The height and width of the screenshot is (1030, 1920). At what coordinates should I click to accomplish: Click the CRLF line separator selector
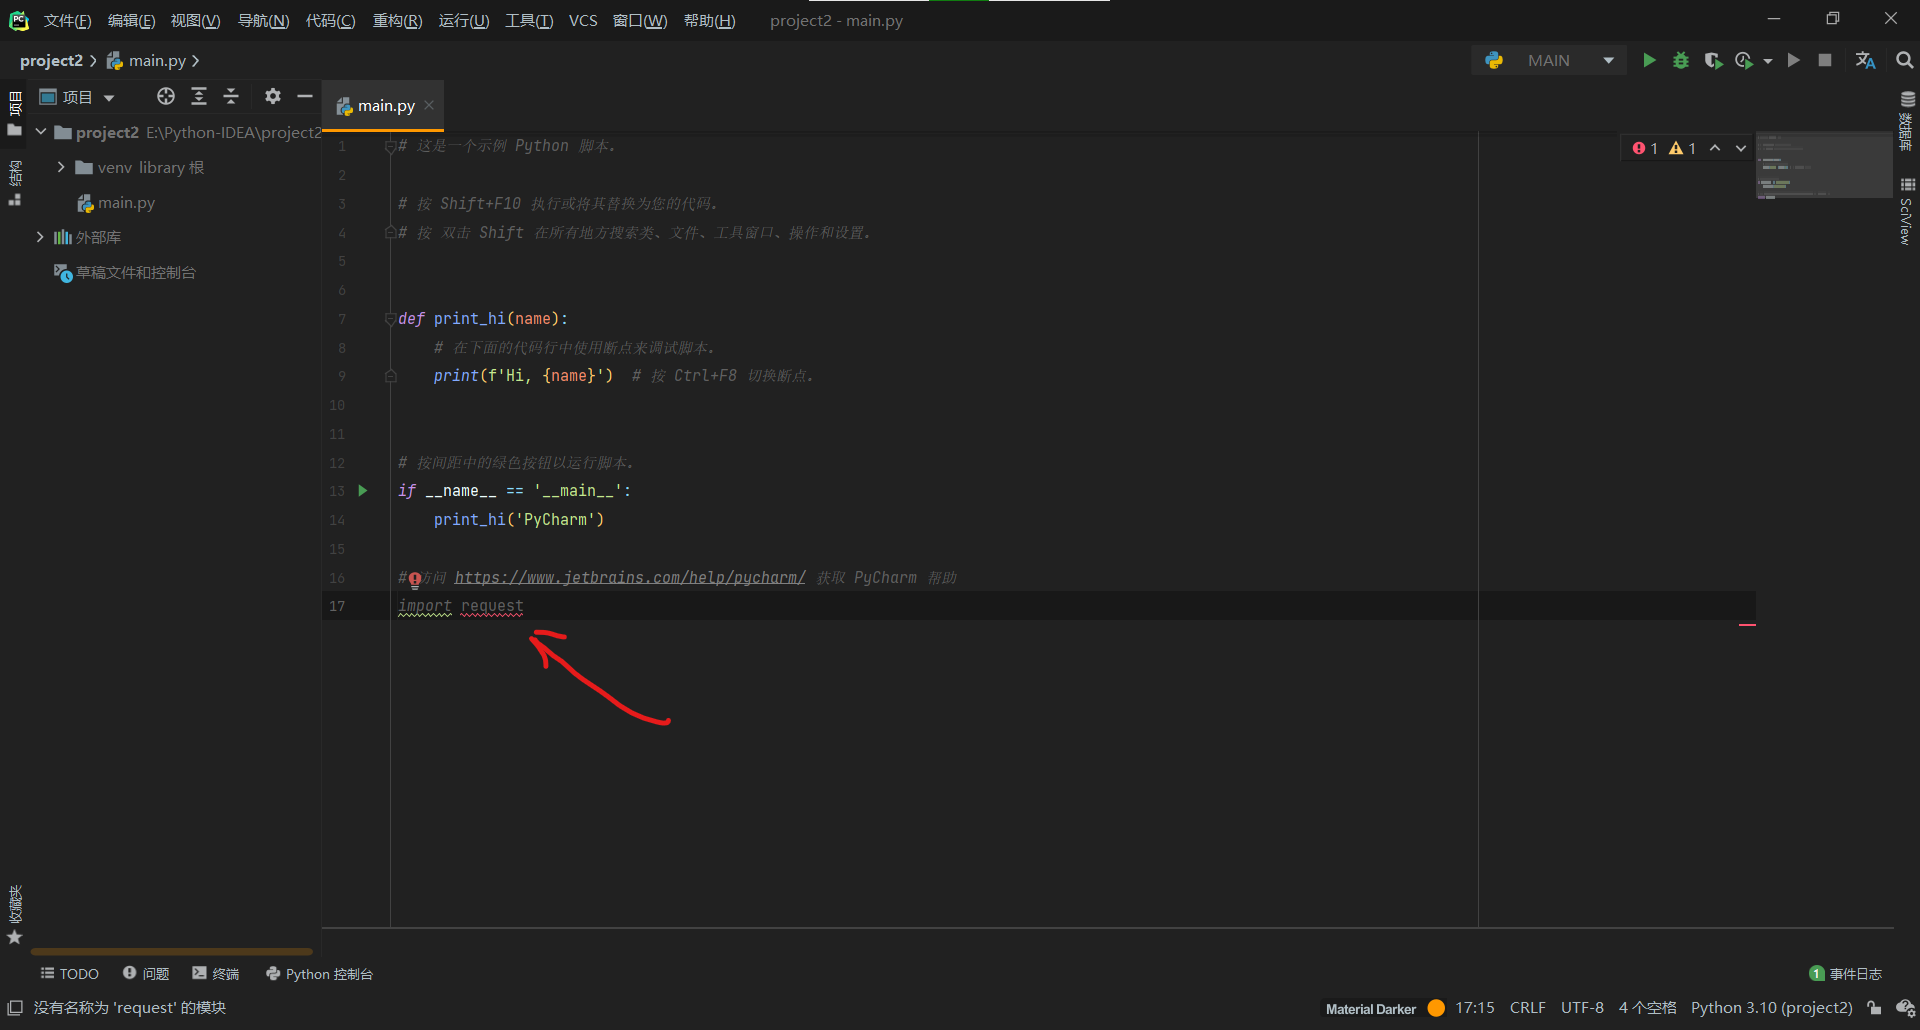pos(1527,1008)
